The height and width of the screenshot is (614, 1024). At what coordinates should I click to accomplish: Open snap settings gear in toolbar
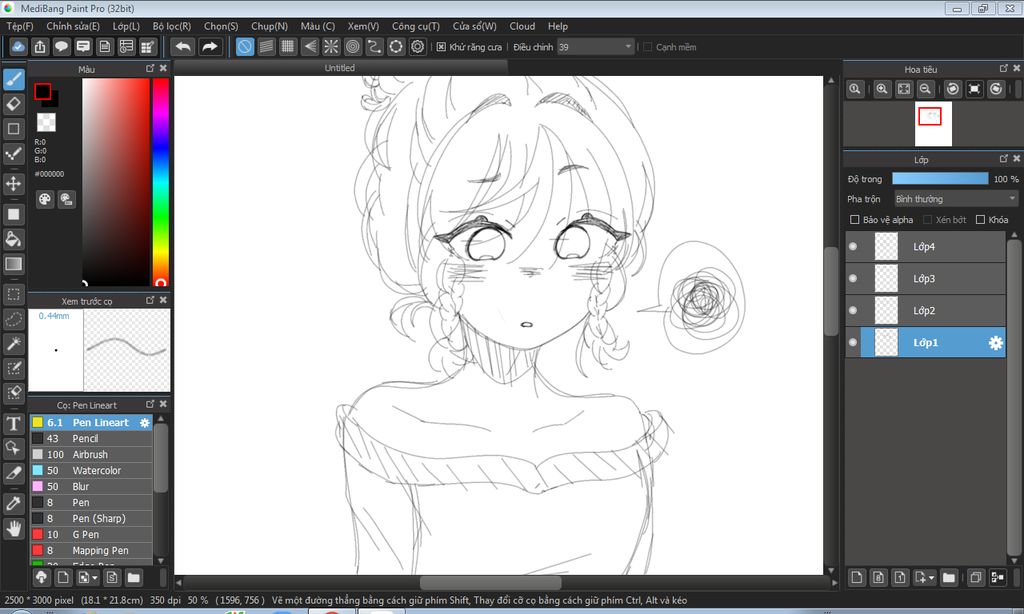(418, 47)
